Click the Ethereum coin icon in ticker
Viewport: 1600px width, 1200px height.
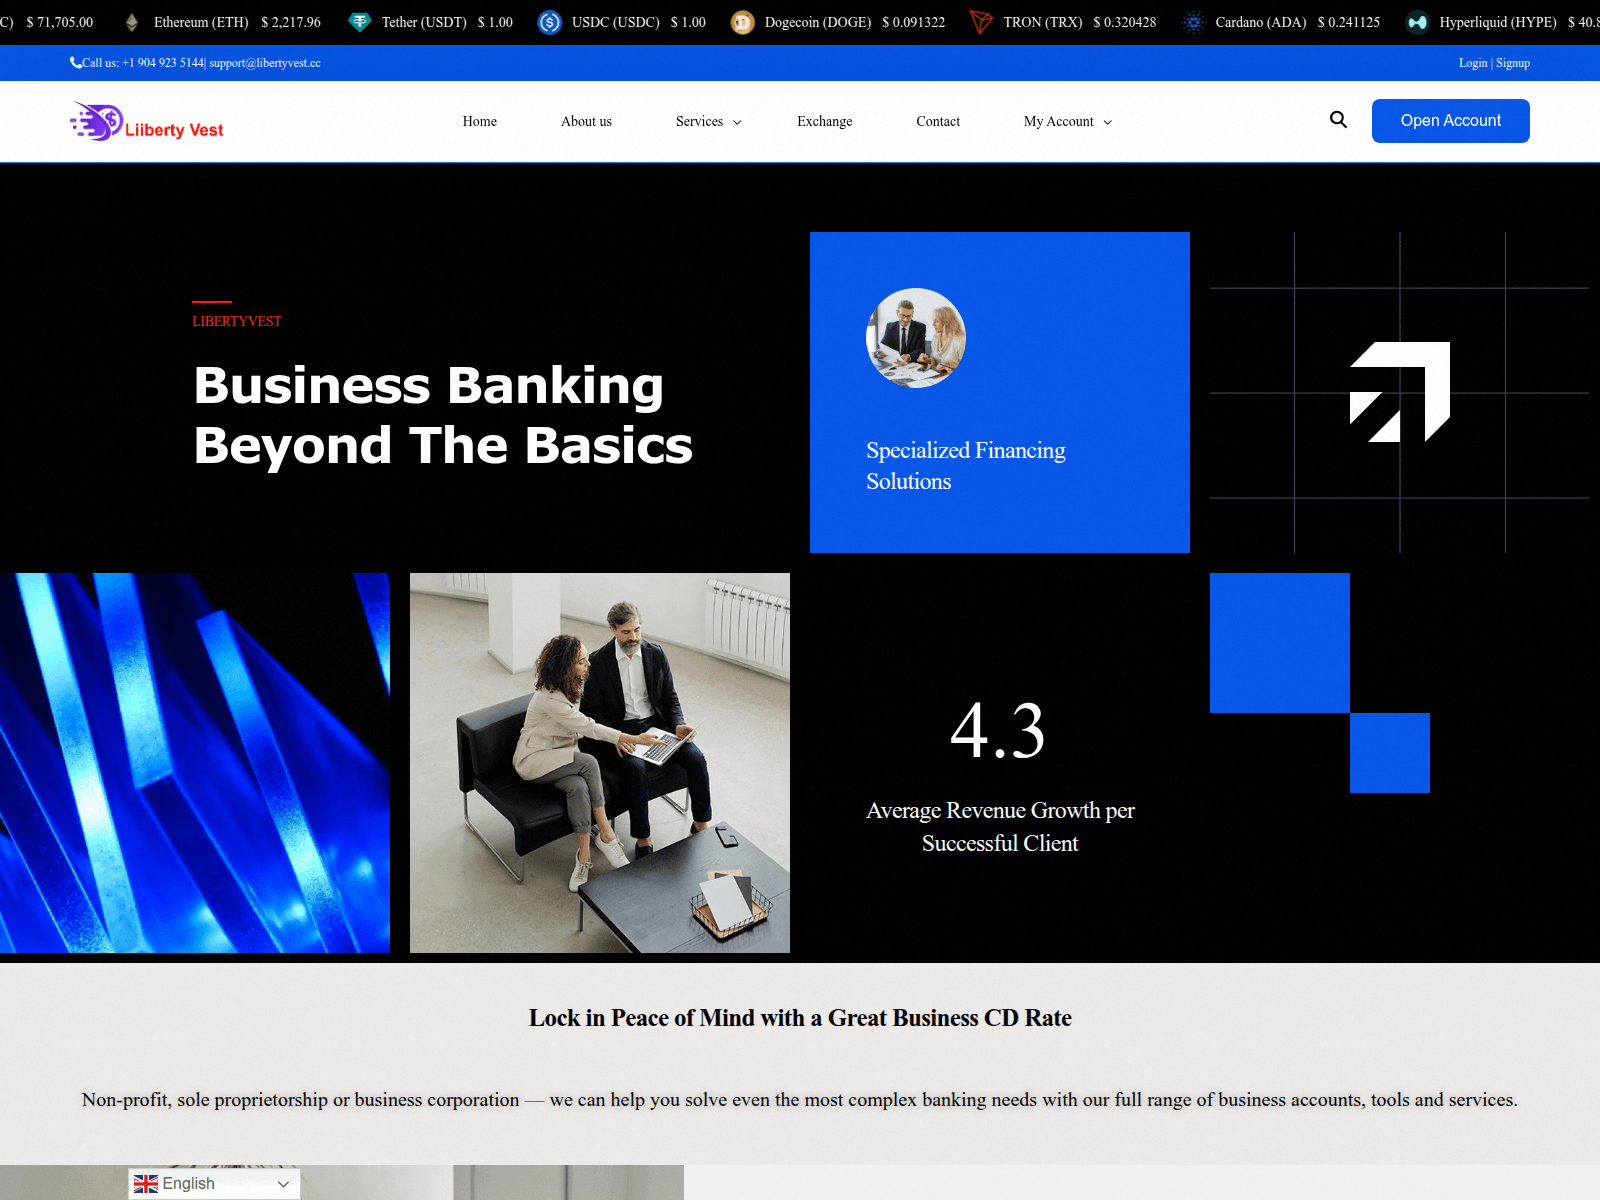coord(132,22)
